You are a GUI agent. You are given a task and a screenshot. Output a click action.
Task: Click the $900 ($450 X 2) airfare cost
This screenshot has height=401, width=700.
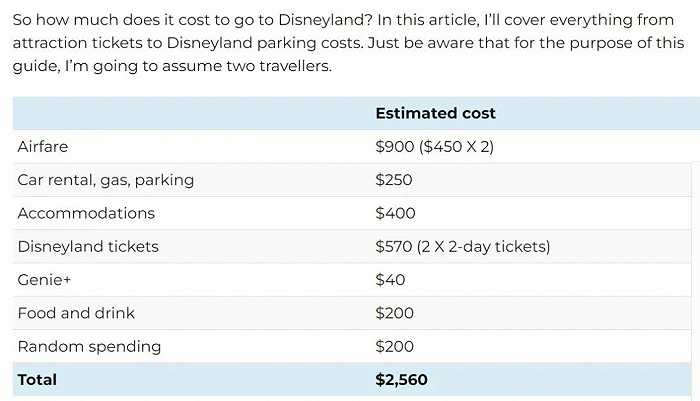(x=434, y=147)
